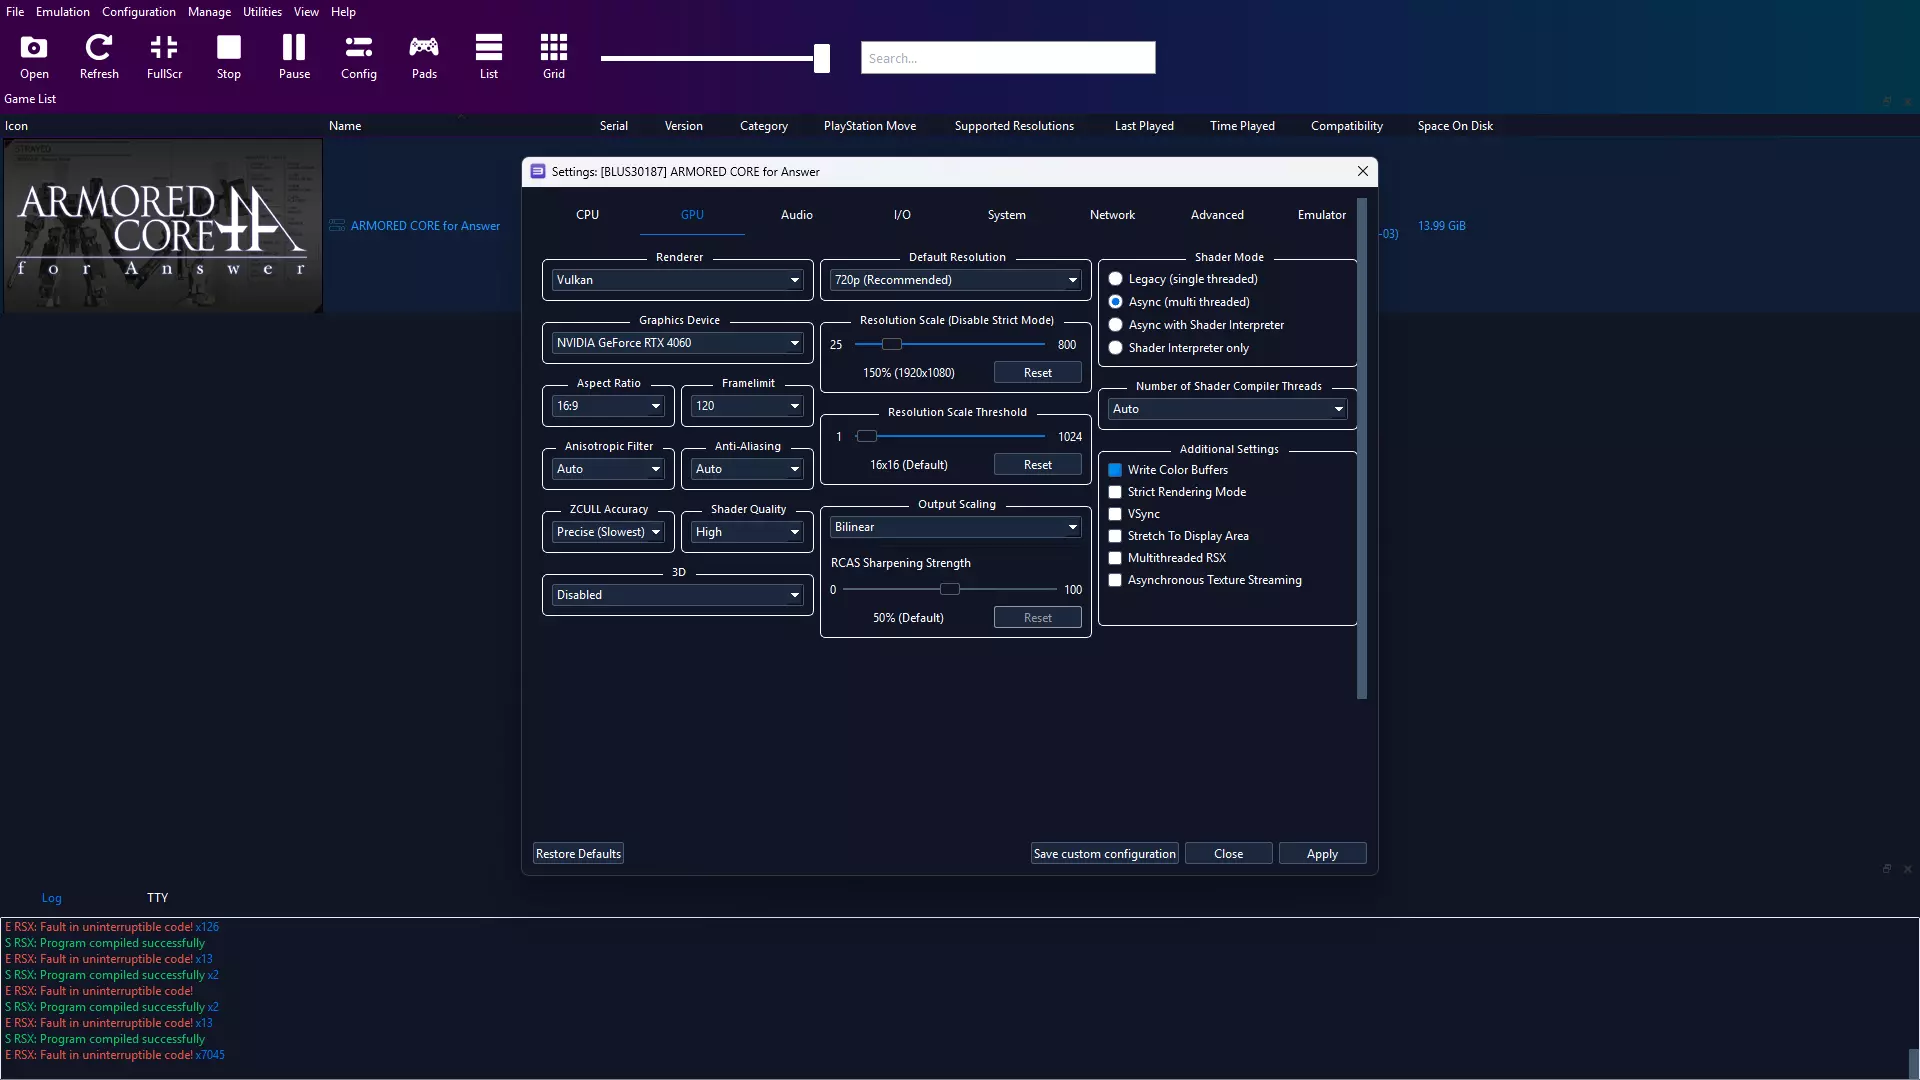Select Legacy (single threaded) shader mode
The image size is (1920, 1080).
[x=1116, y=279]
